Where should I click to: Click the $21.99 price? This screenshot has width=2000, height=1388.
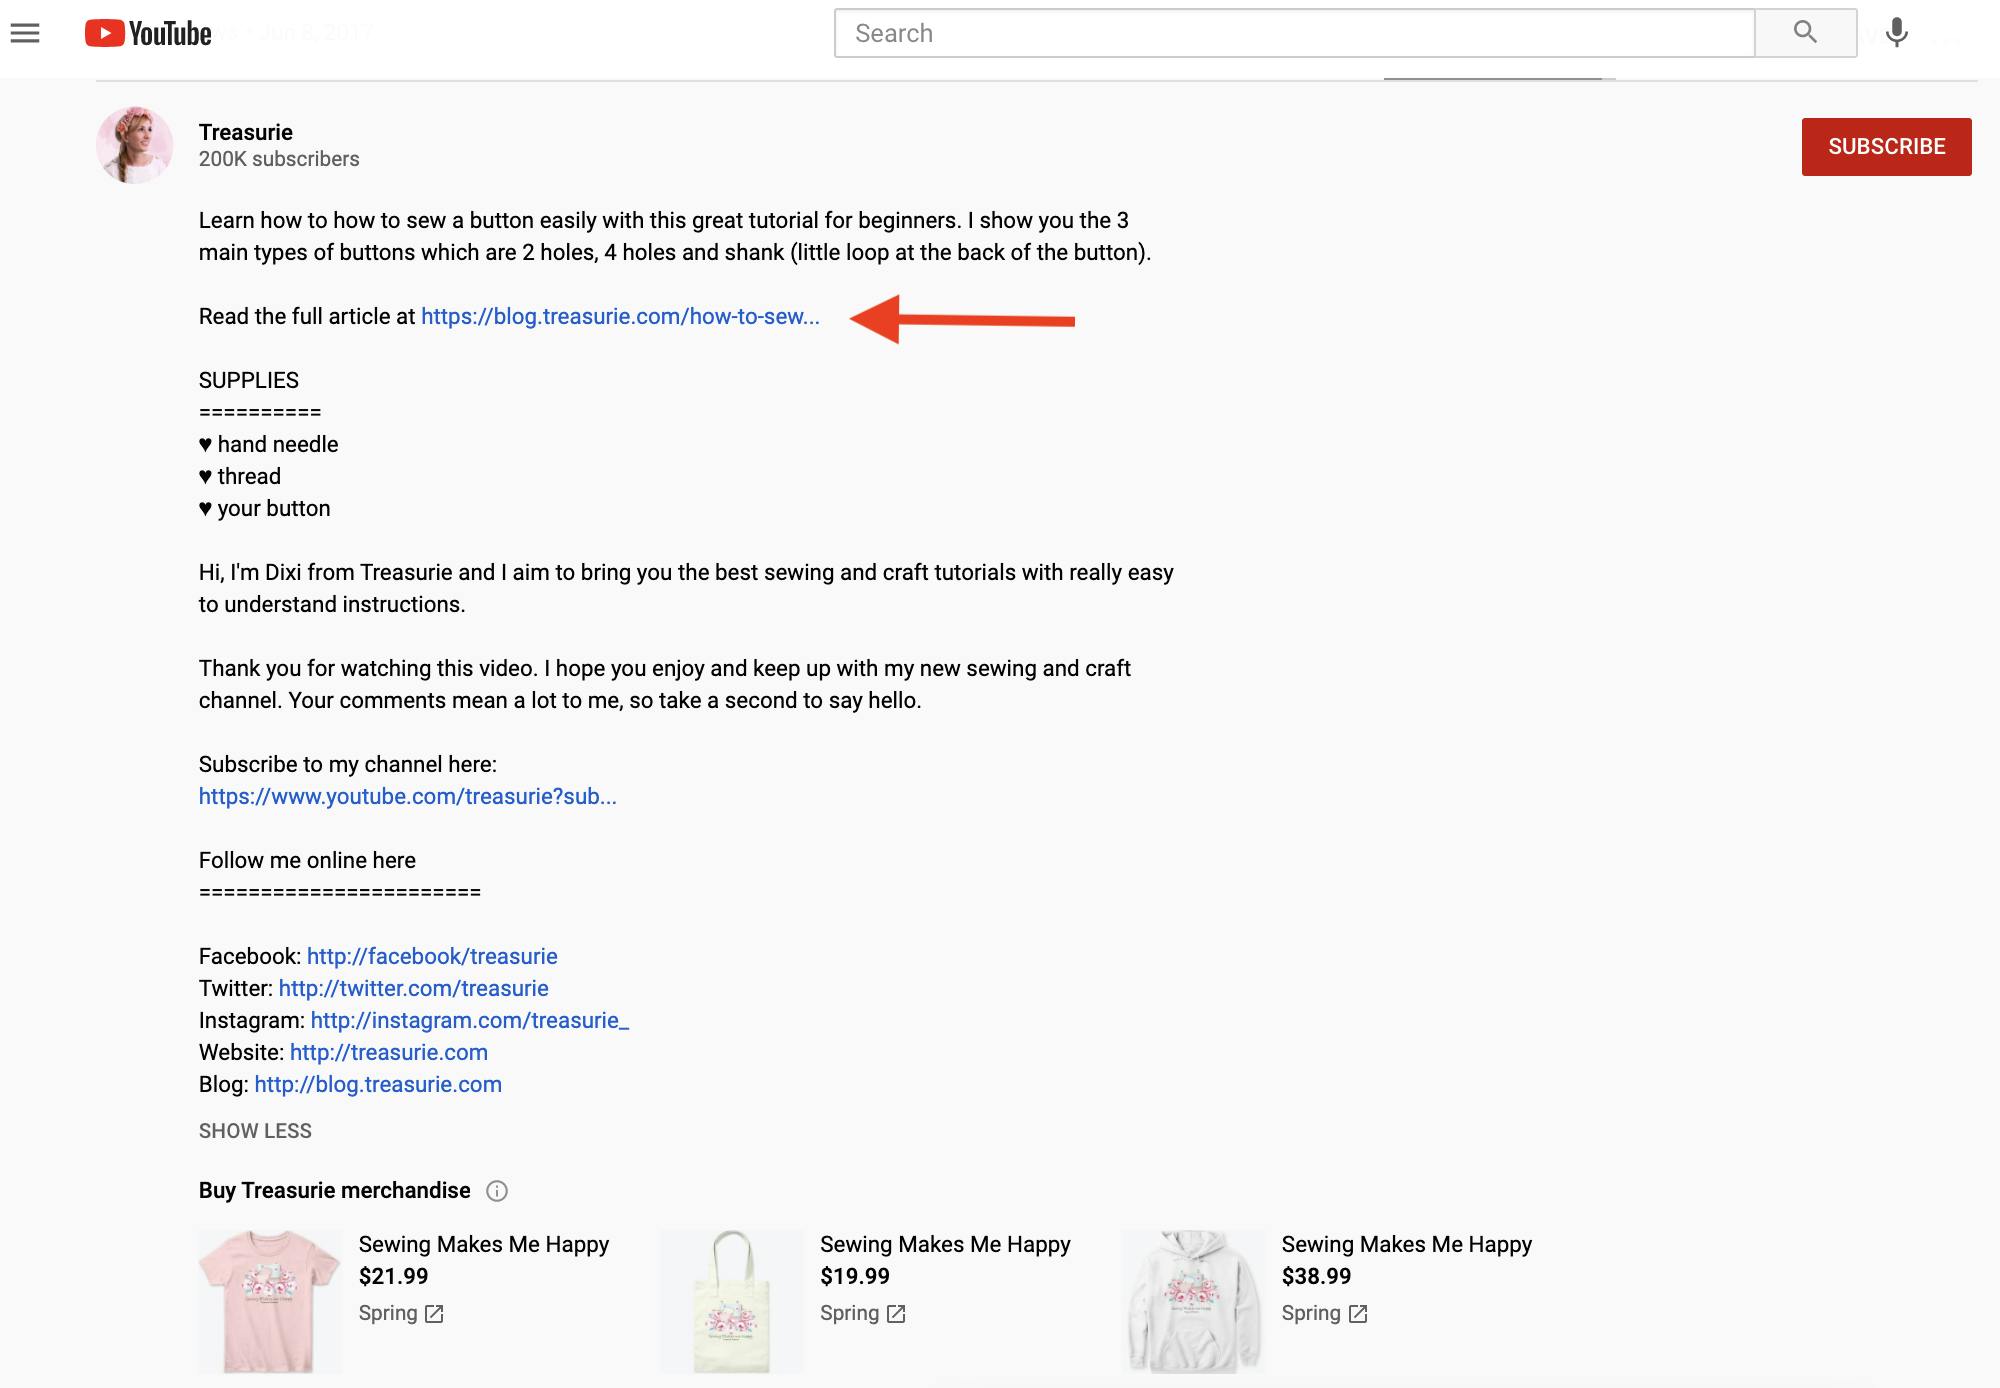(x=393, y=1276)
